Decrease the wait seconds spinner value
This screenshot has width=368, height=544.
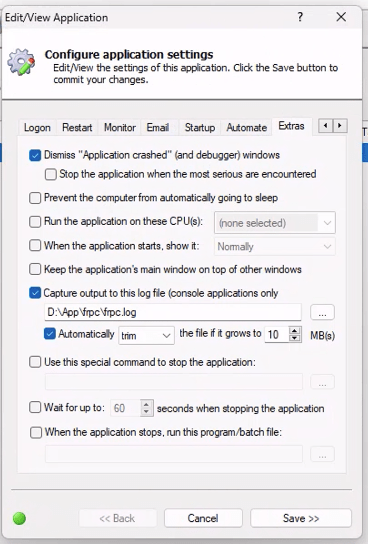click(146, 412)
